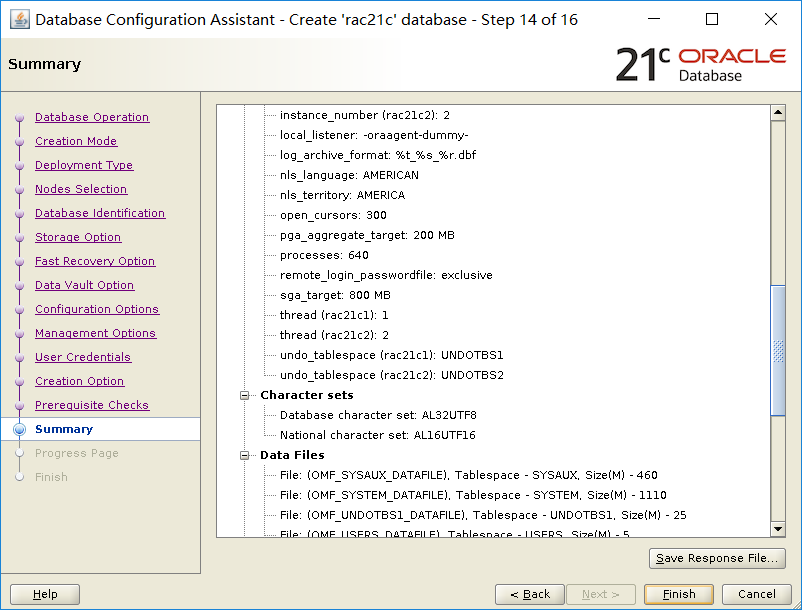Go to Management Options step

coord(95,333)
